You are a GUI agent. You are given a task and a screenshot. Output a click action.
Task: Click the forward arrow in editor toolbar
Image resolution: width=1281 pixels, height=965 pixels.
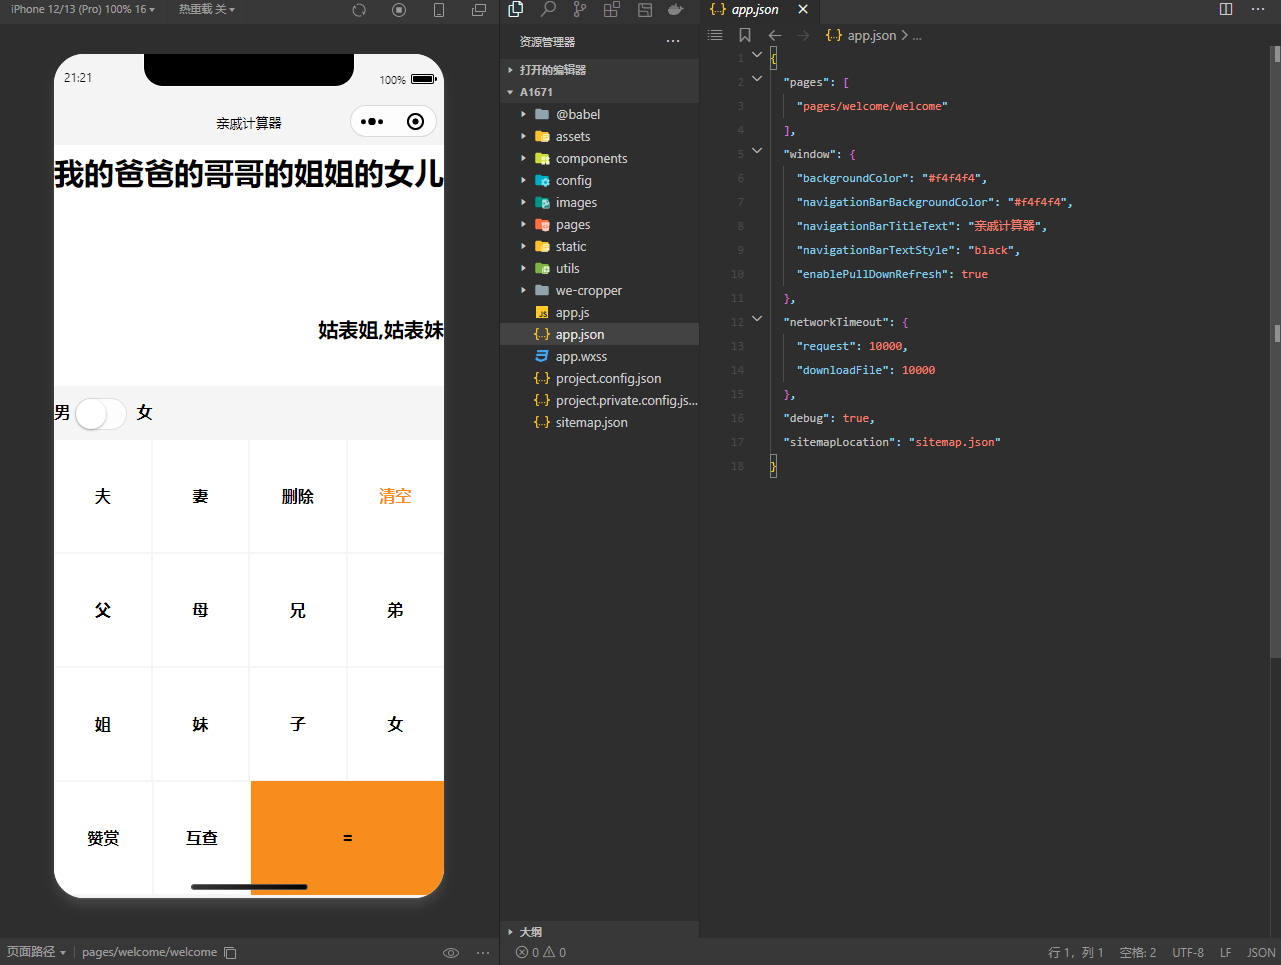coord(803,35)
